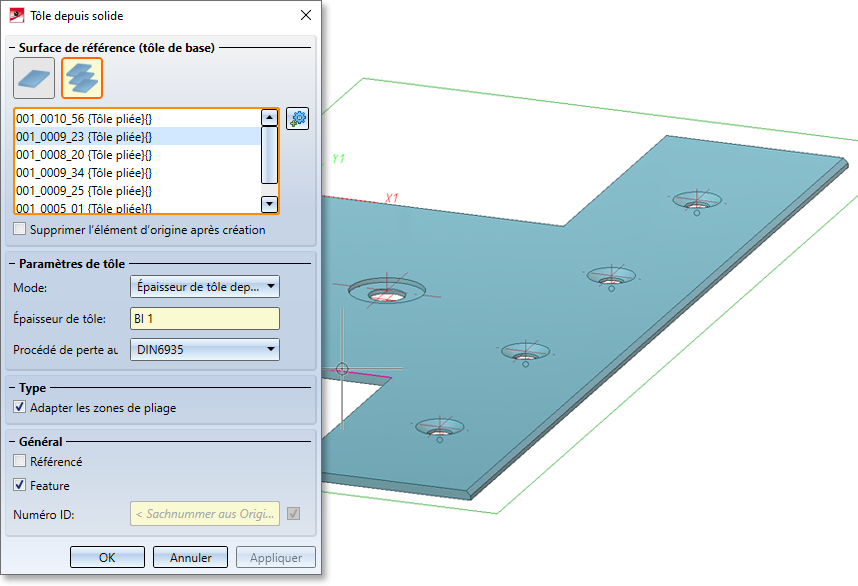Select list row 001_0009_23 {Tôle pliée}
858x586 pixels.
pos(138,136)
